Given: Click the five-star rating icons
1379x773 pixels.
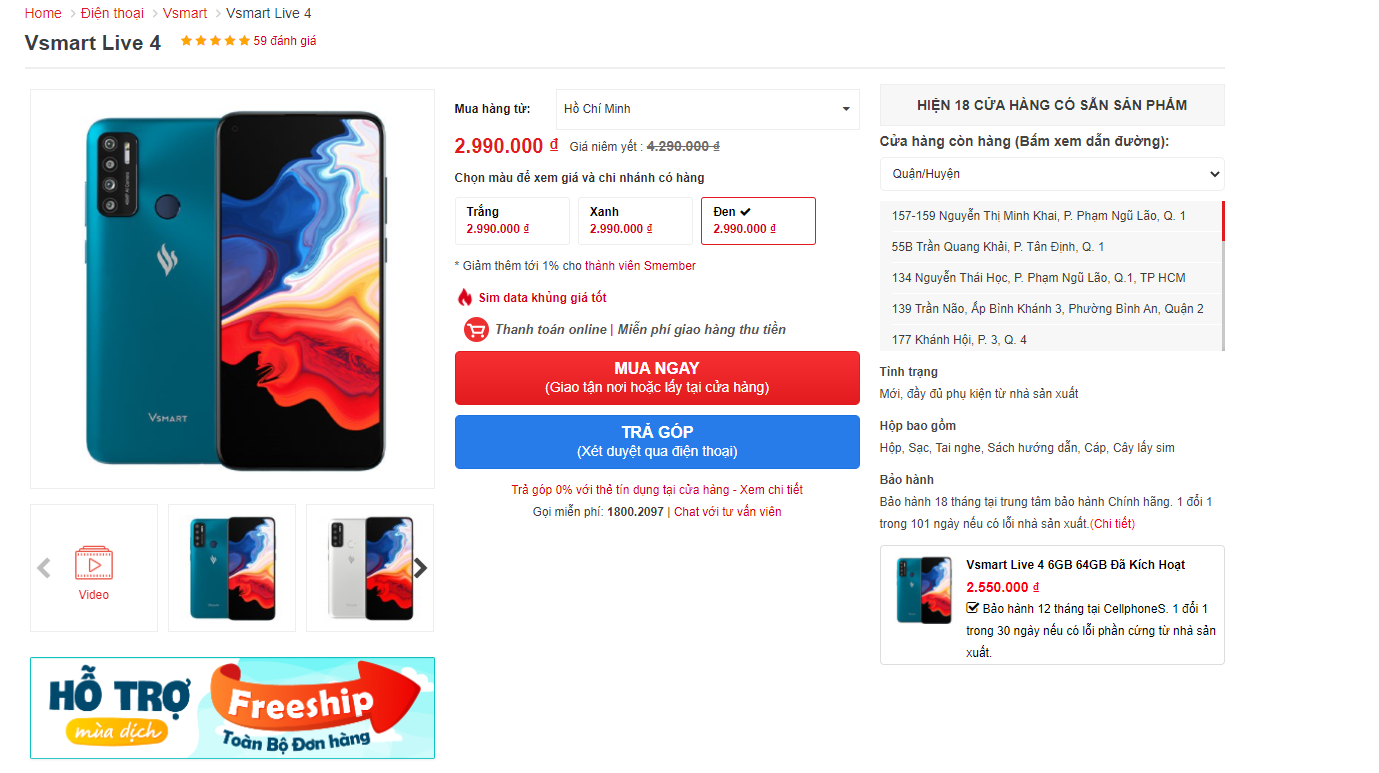Looking at the screenshot, I should [215, 41].
